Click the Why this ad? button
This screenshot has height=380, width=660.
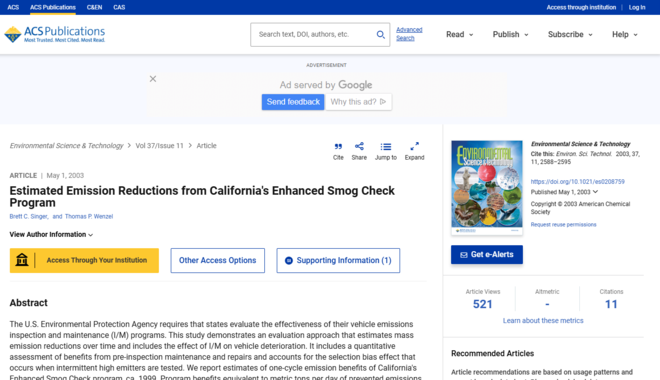pyautogui.click(x=358, y=102)
